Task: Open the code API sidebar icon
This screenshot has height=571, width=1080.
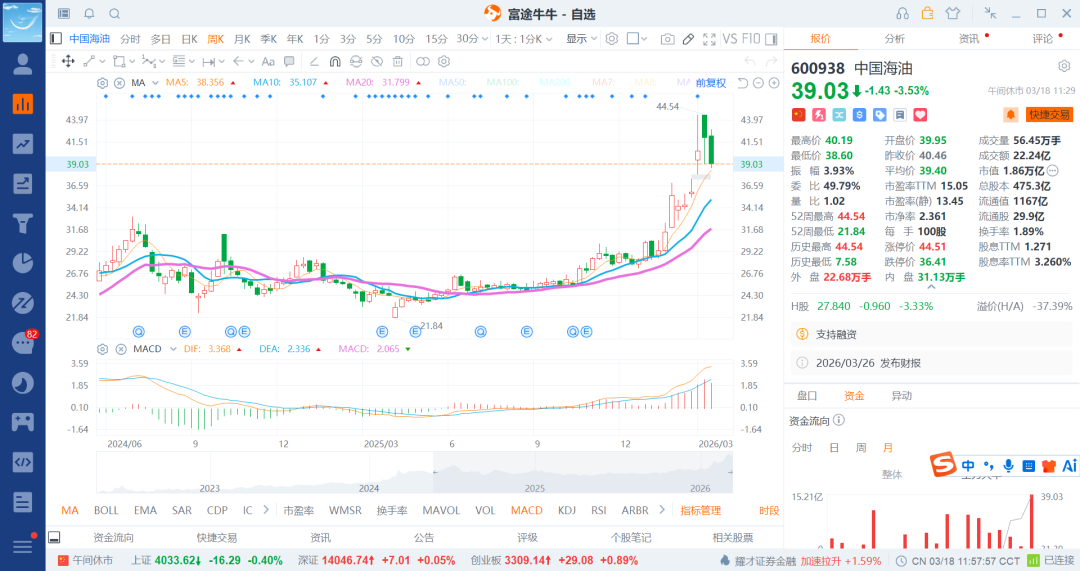Action: coord(23,462)
